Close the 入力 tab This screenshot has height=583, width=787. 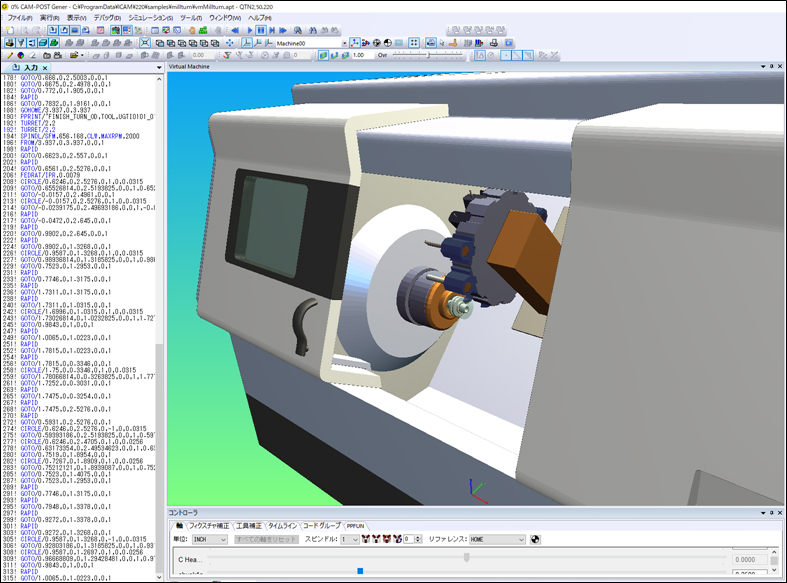click(45, 68)
